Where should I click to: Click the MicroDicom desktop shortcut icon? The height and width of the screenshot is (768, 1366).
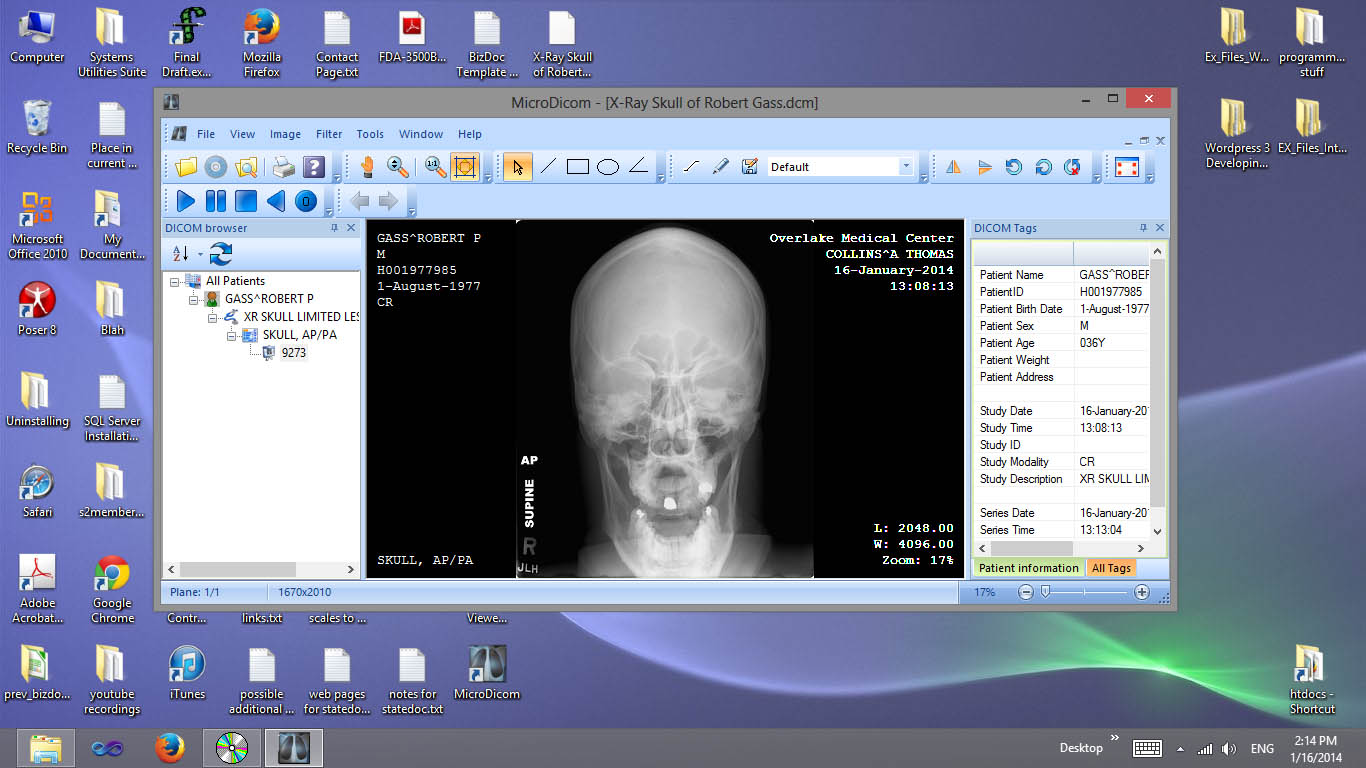(487, 672)
